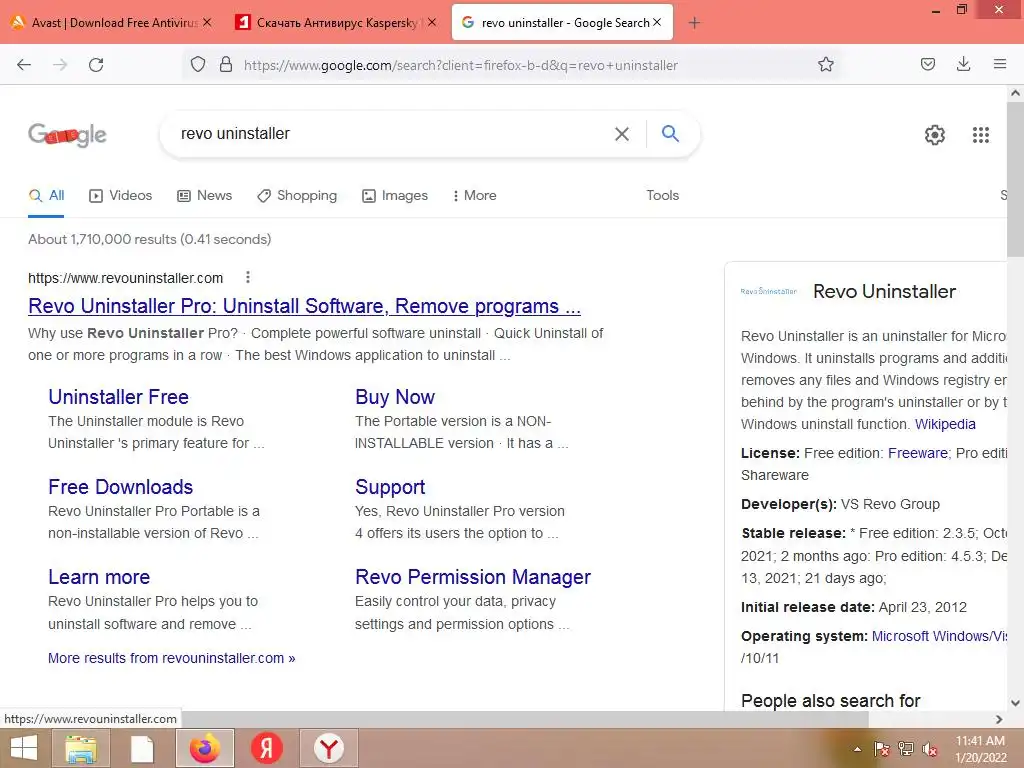The width and height of the screenshot is (1024, 768).
Task: Click the Google logo
Action: click(67, 135)
